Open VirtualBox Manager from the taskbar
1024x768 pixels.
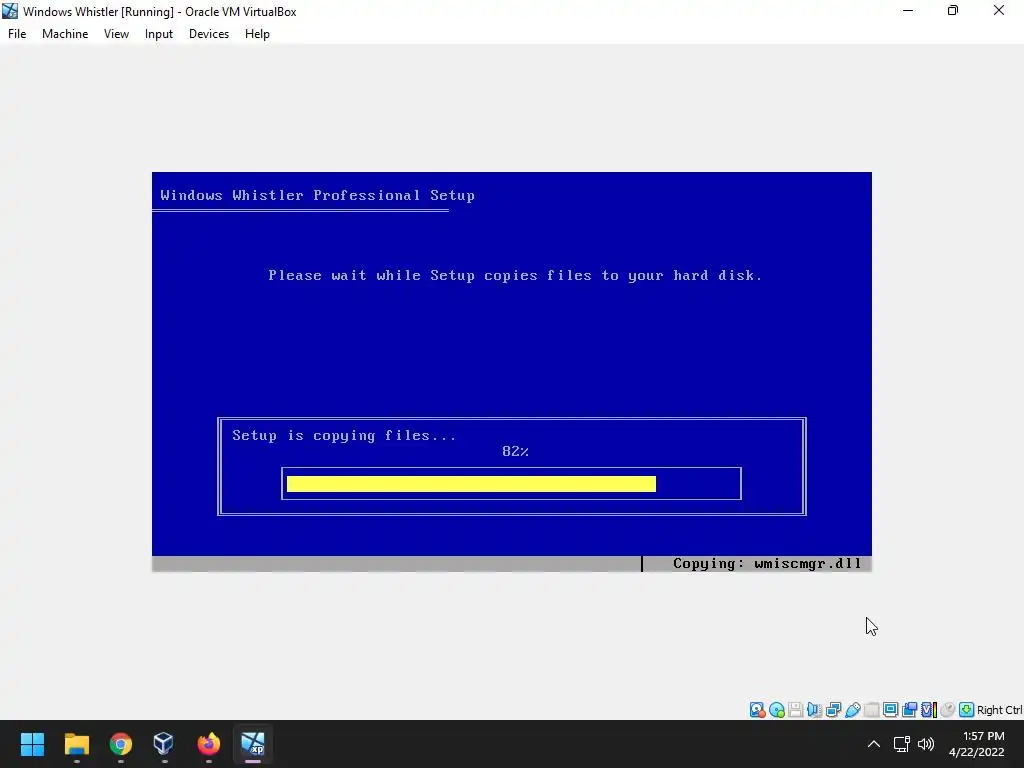point(164,744)
